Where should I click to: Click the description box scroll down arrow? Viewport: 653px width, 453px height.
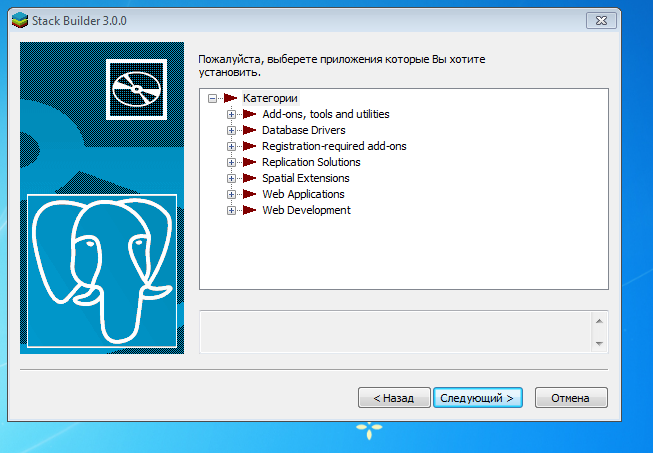599,343
